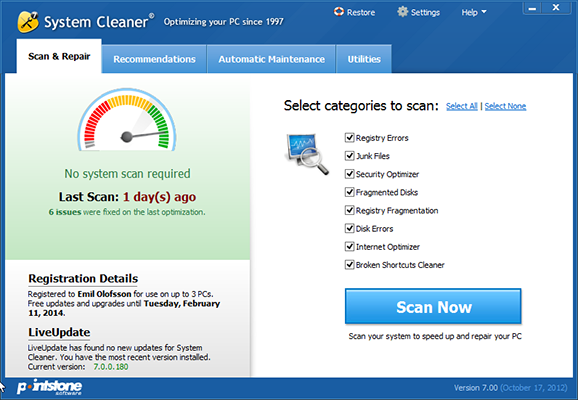Uncheck Broken Shortcuts Cleaner option
This screenshot has height=400, width=578.
(x=349, y=265)
